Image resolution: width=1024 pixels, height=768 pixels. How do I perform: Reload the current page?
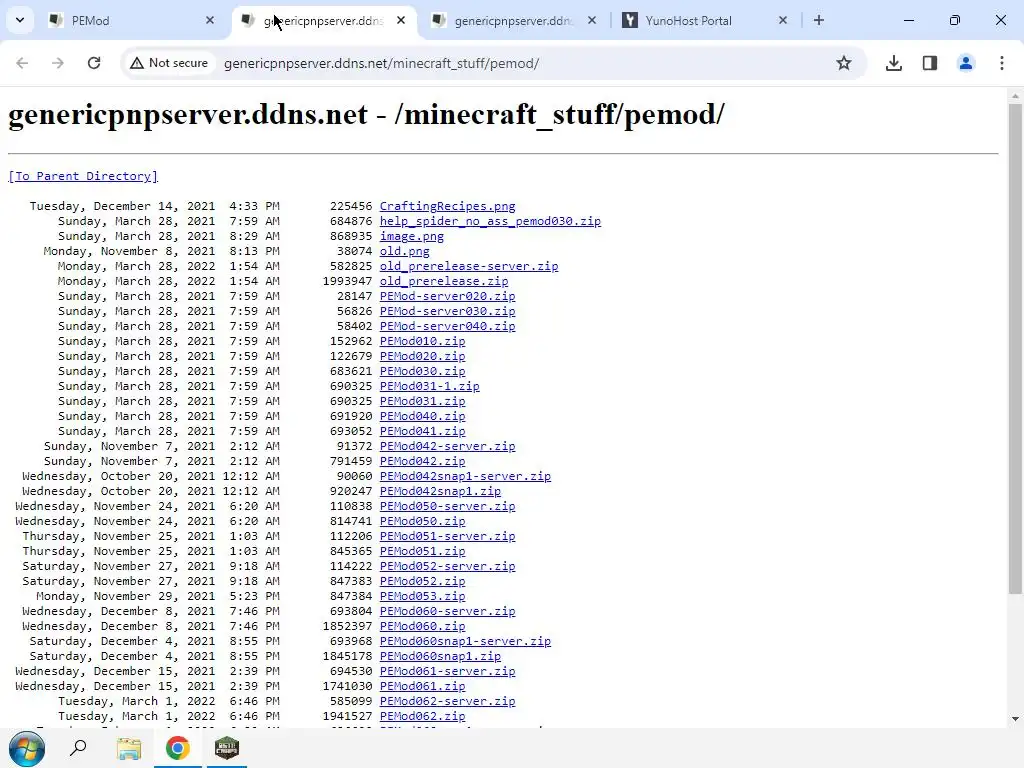pos(94,63)
